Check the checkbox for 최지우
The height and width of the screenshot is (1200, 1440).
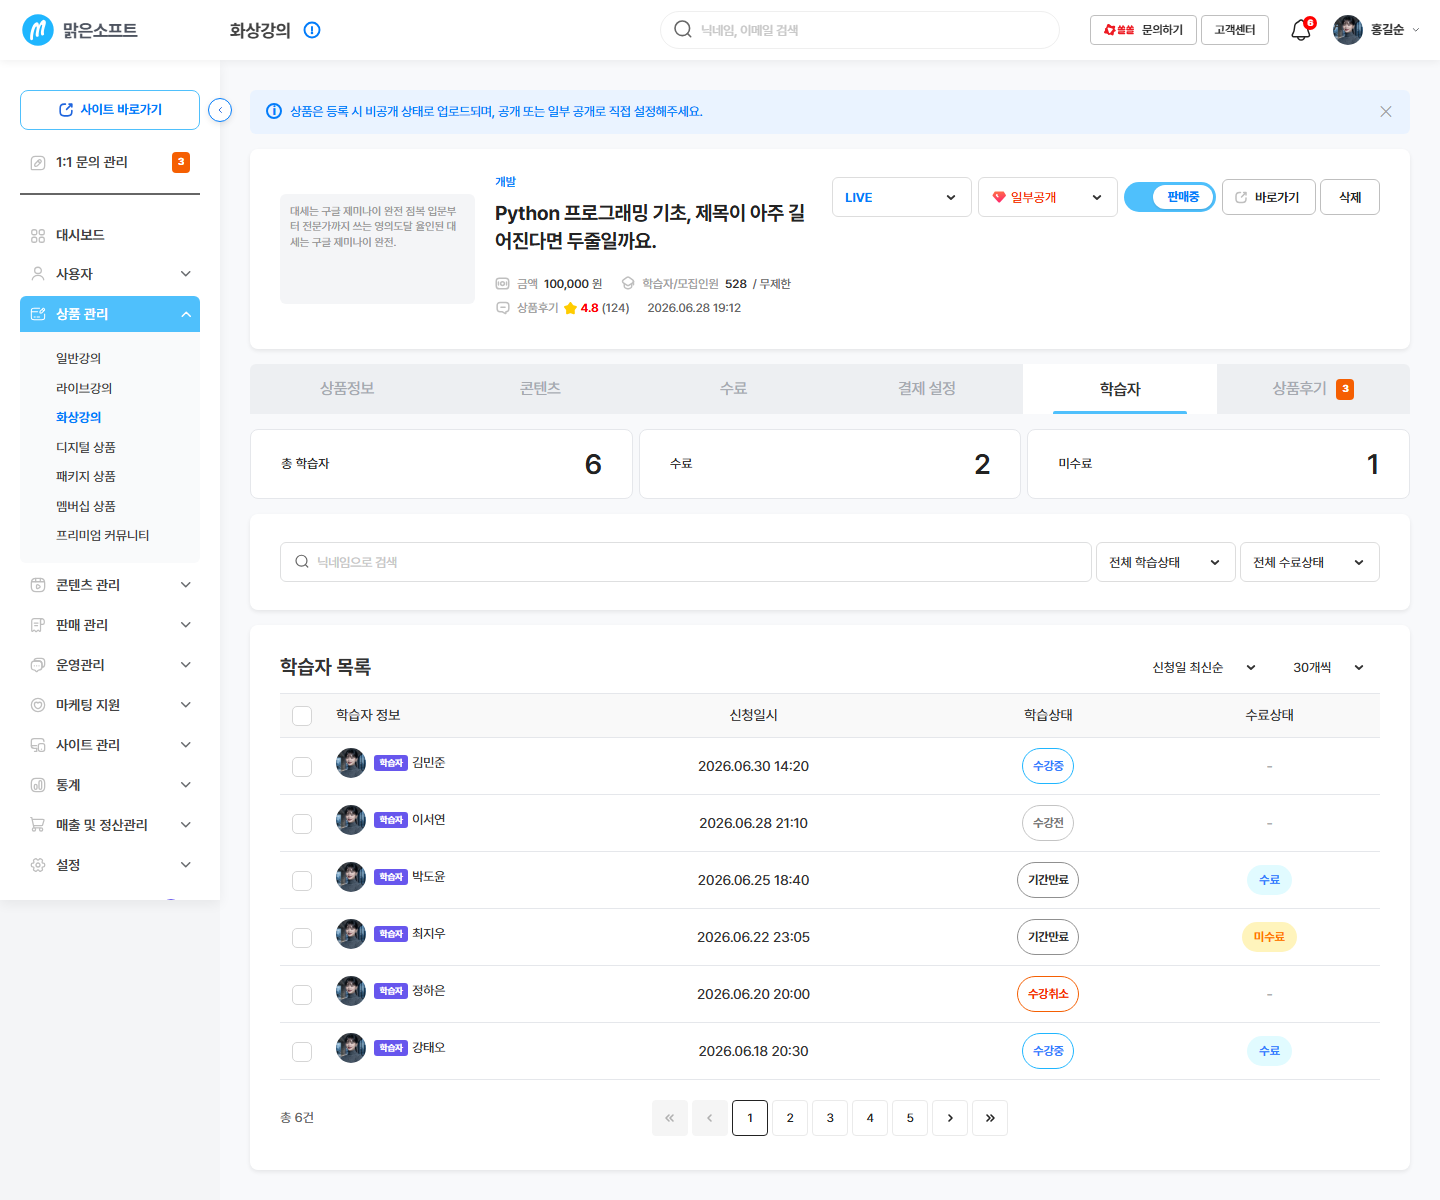point(302,938)
